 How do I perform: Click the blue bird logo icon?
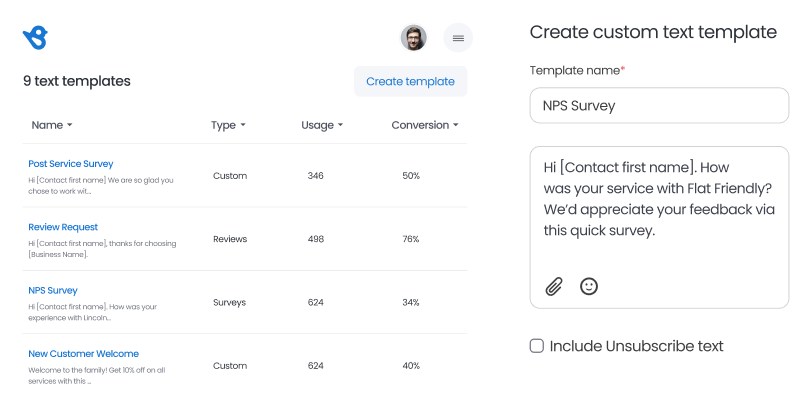(35, 38)
